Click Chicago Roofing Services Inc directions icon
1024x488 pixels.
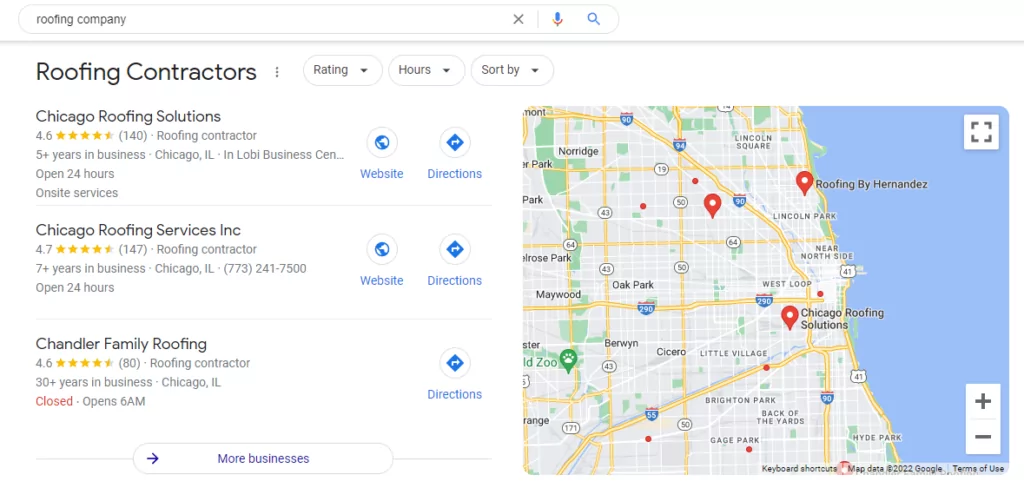[455, 249]
